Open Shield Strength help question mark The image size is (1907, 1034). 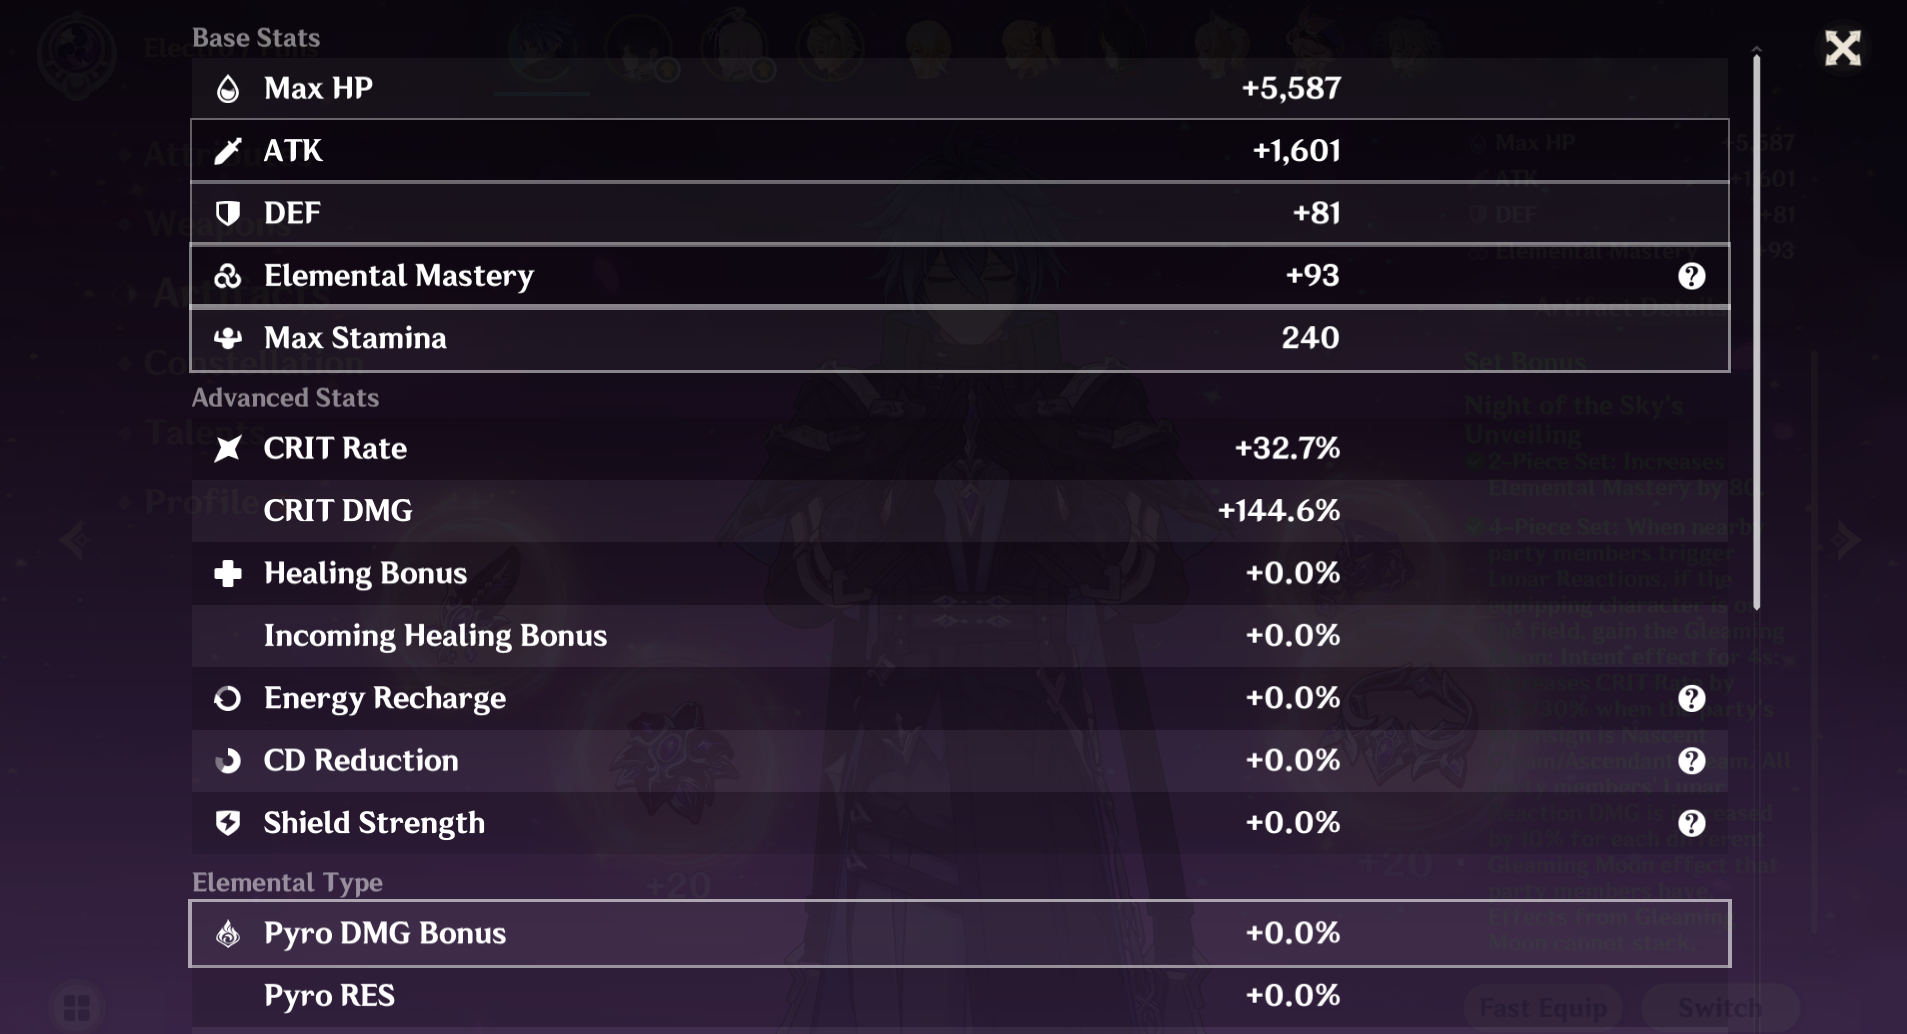point(1691,823)
